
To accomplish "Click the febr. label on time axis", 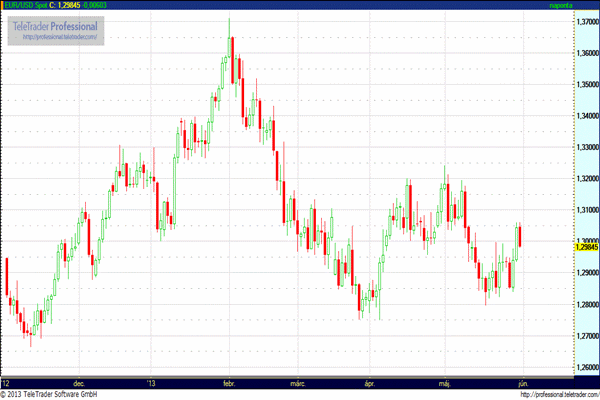I will pyautogui.click(x=229, y=382).
